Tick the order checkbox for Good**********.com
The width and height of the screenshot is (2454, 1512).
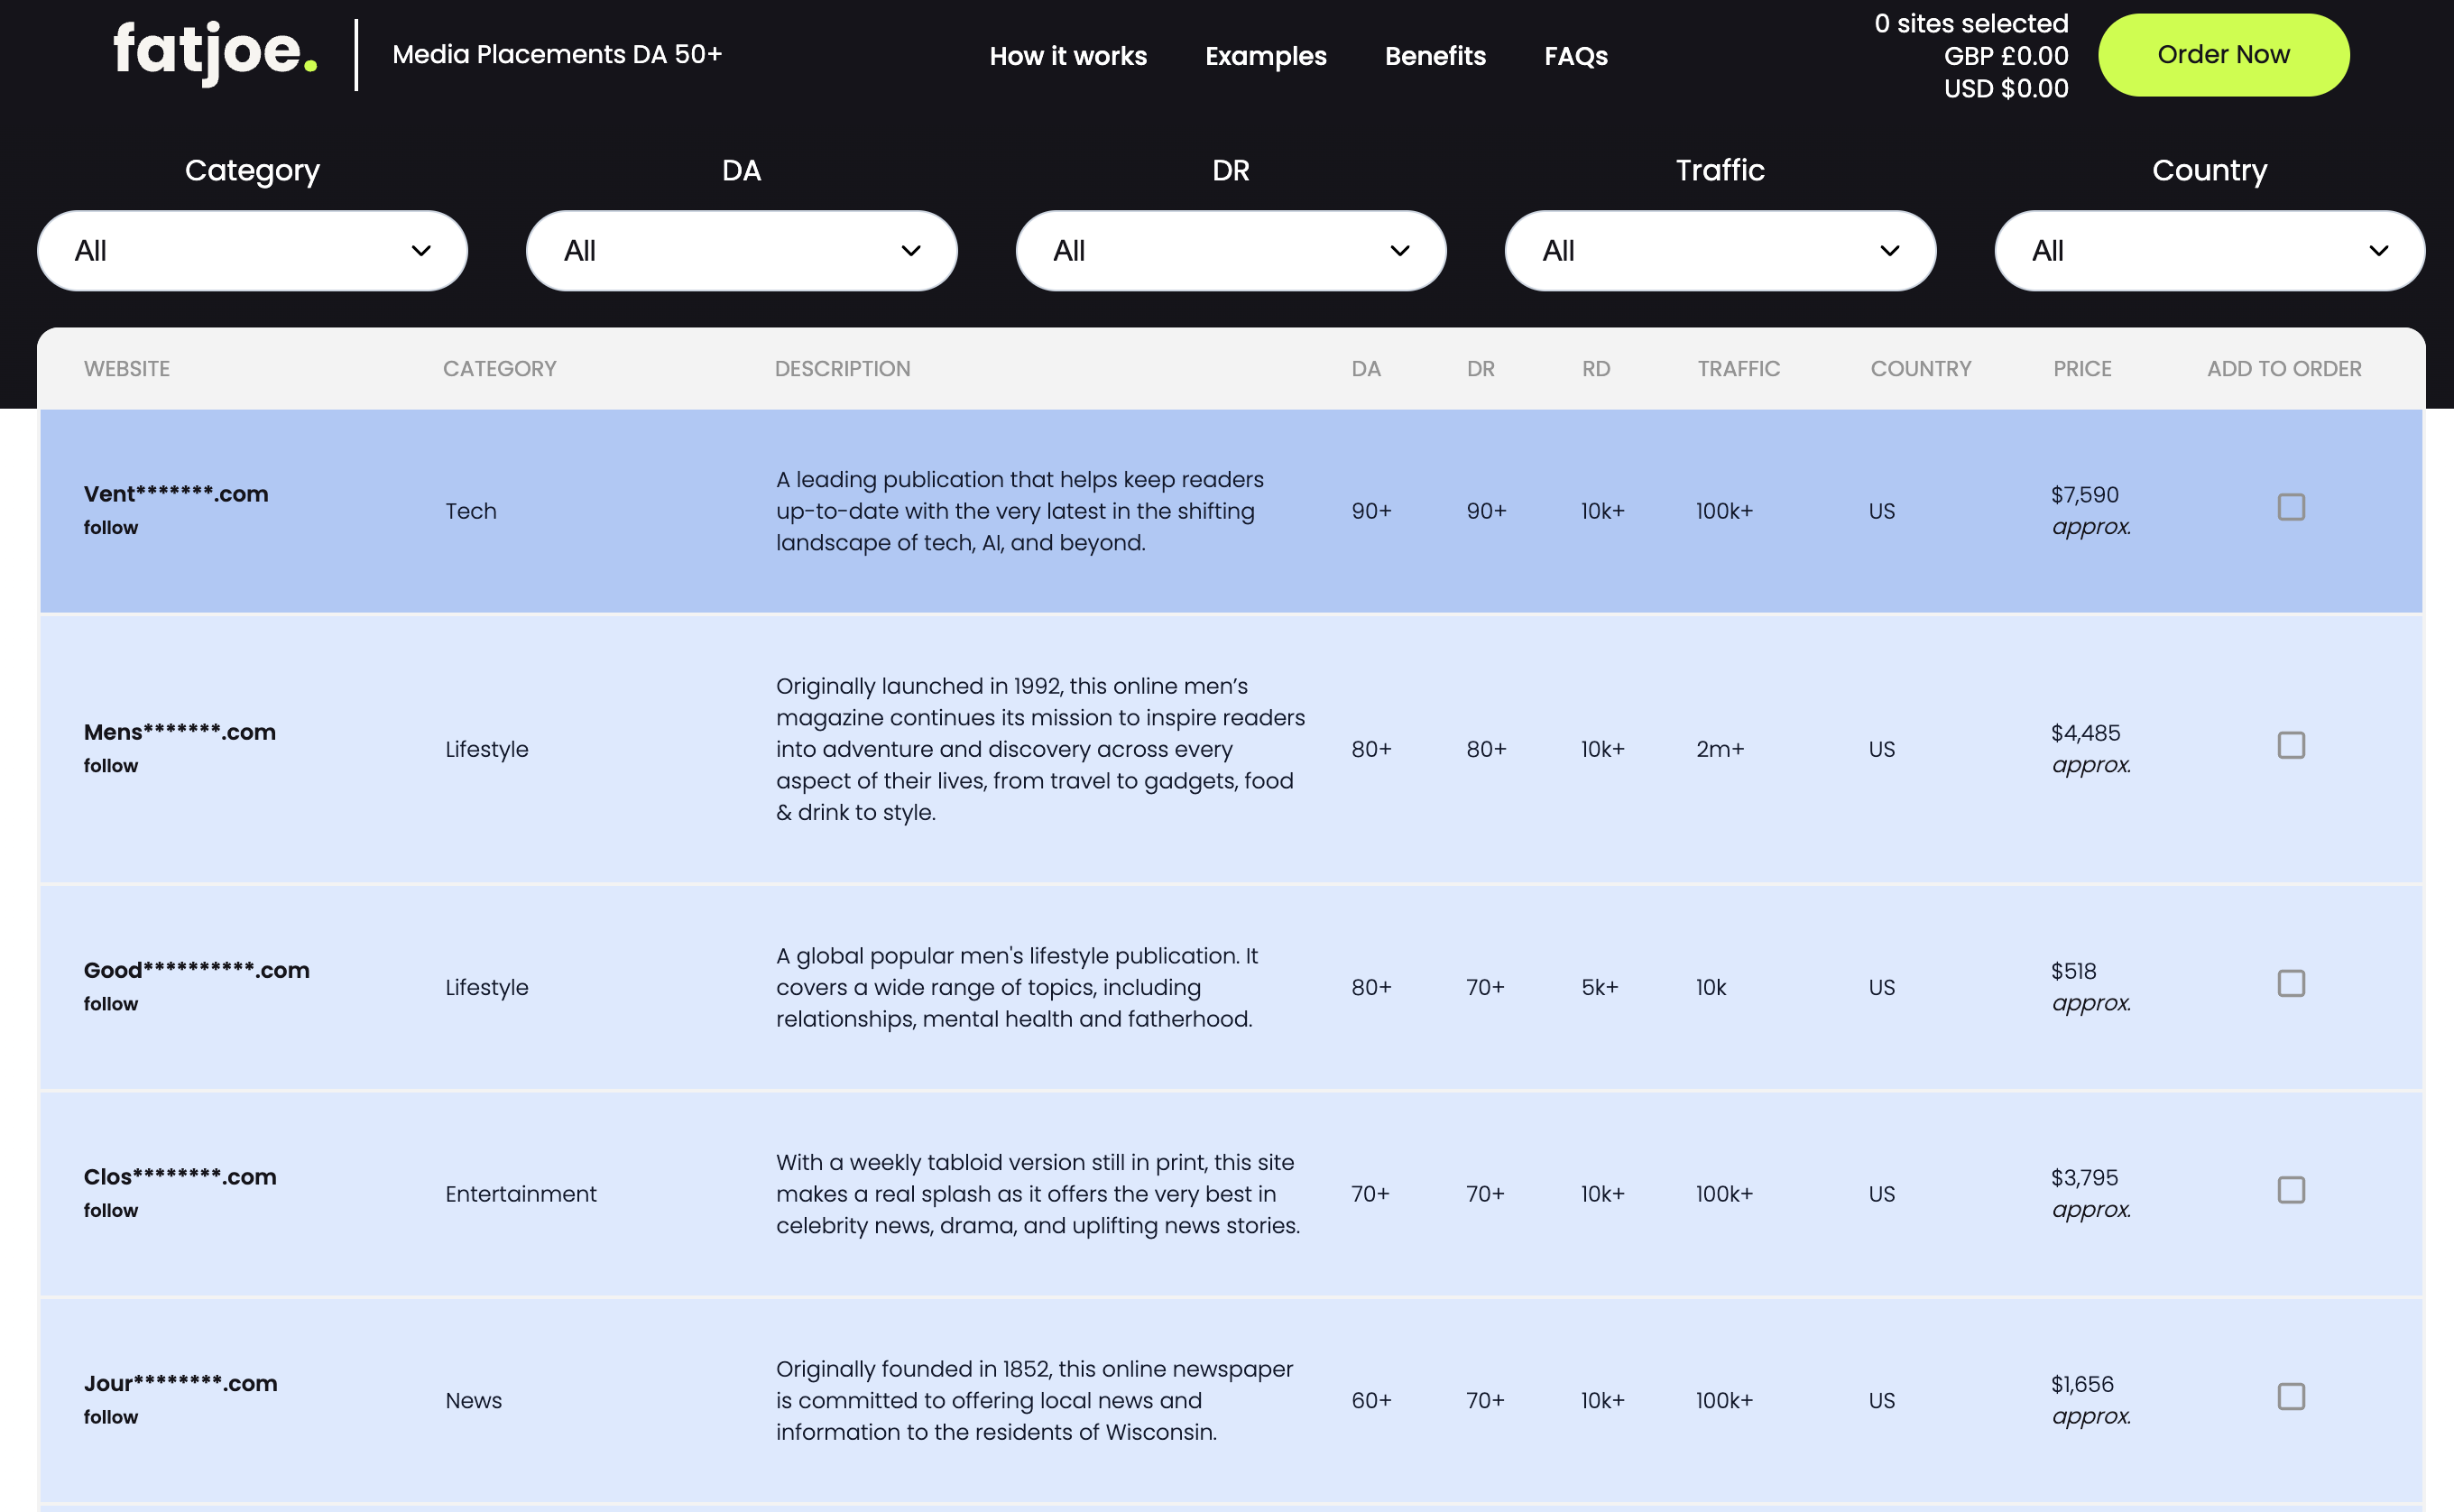2291,983
